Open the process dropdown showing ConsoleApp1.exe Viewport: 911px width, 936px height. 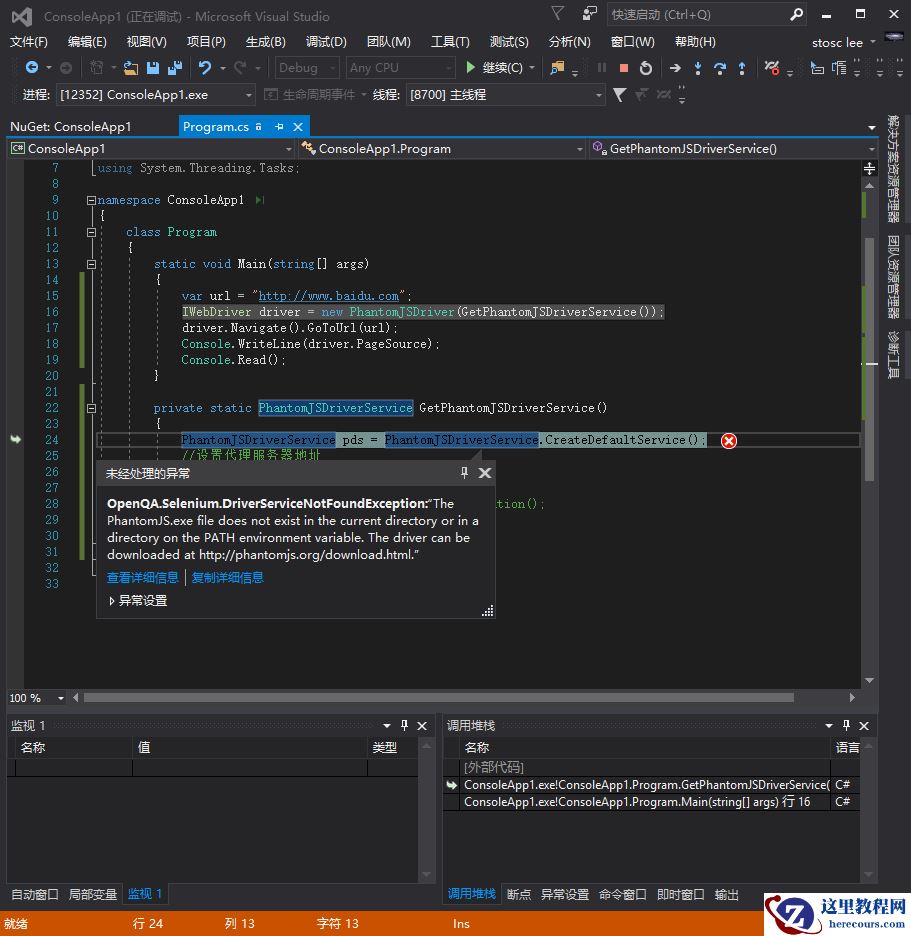point(248,95)
